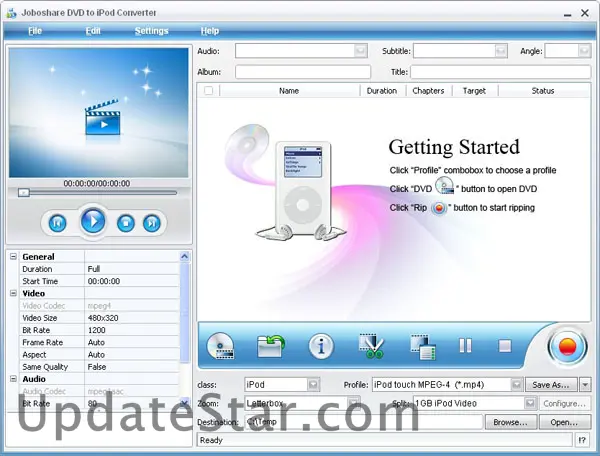Toggle the select-all checkbox in list header
Image resolution: width=600 pixels, height=456 pixels.
(x=209, y=91)
